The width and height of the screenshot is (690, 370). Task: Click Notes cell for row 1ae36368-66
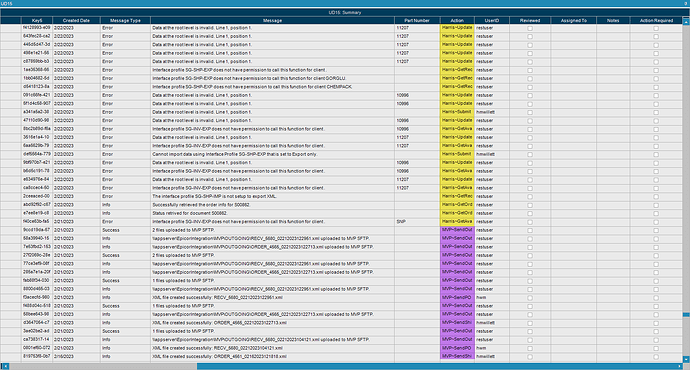point(613,70)
